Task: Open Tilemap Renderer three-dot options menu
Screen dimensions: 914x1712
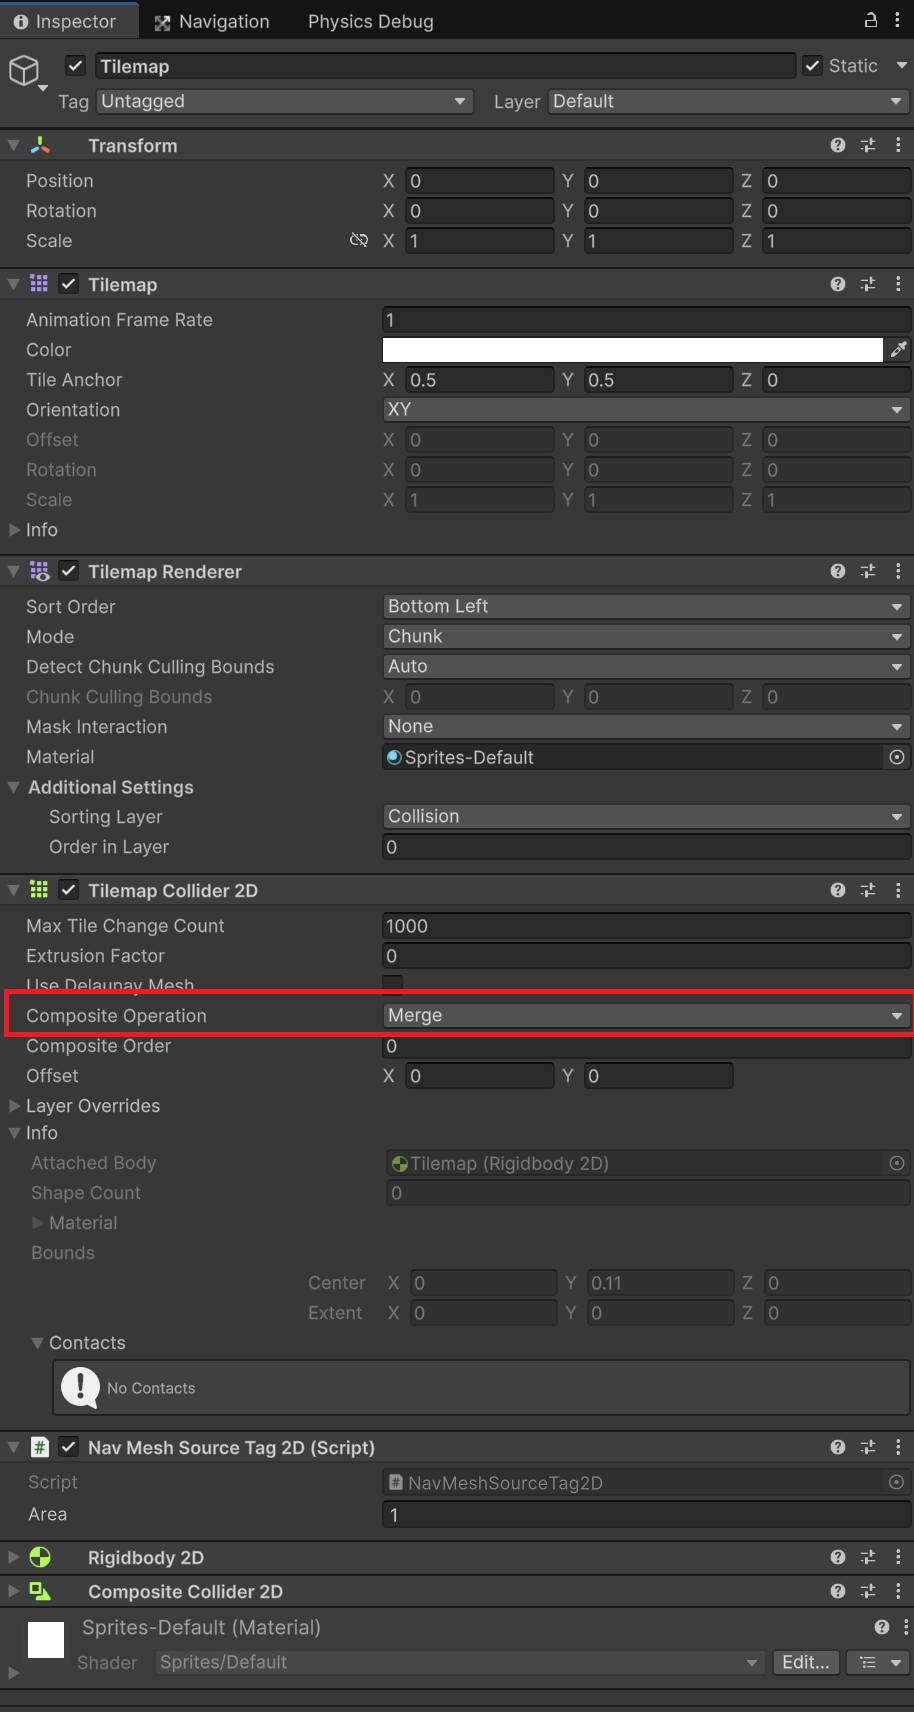Action: point(898,571)
